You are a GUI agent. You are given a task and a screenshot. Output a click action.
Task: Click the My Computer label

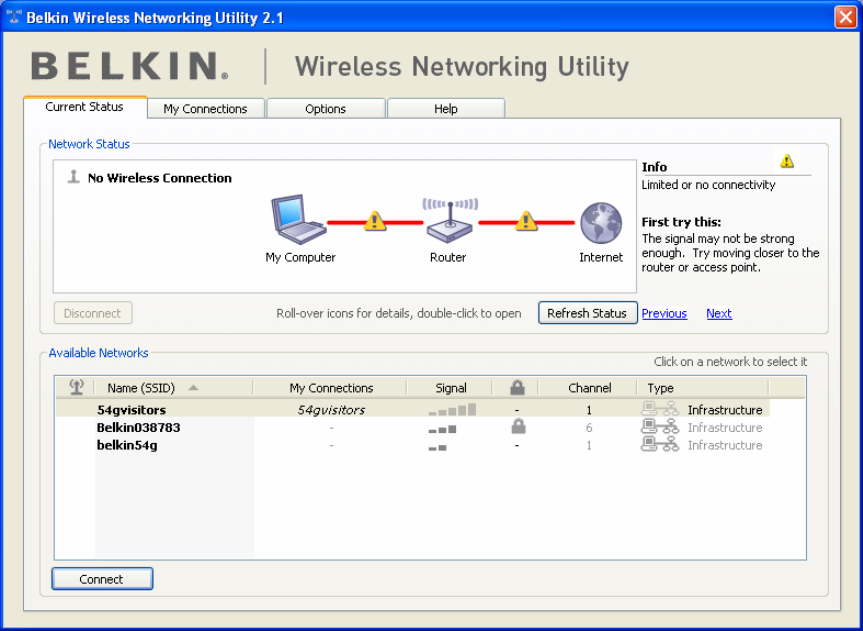[301, 257]
